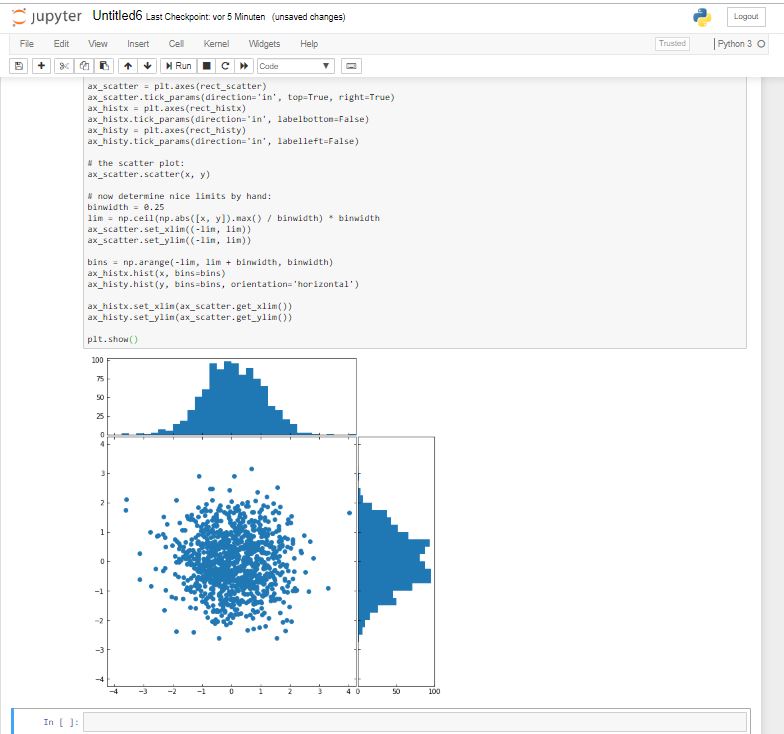Cut selected cells with scissors icon
784x734 pixels.
[x=64, y=66]
